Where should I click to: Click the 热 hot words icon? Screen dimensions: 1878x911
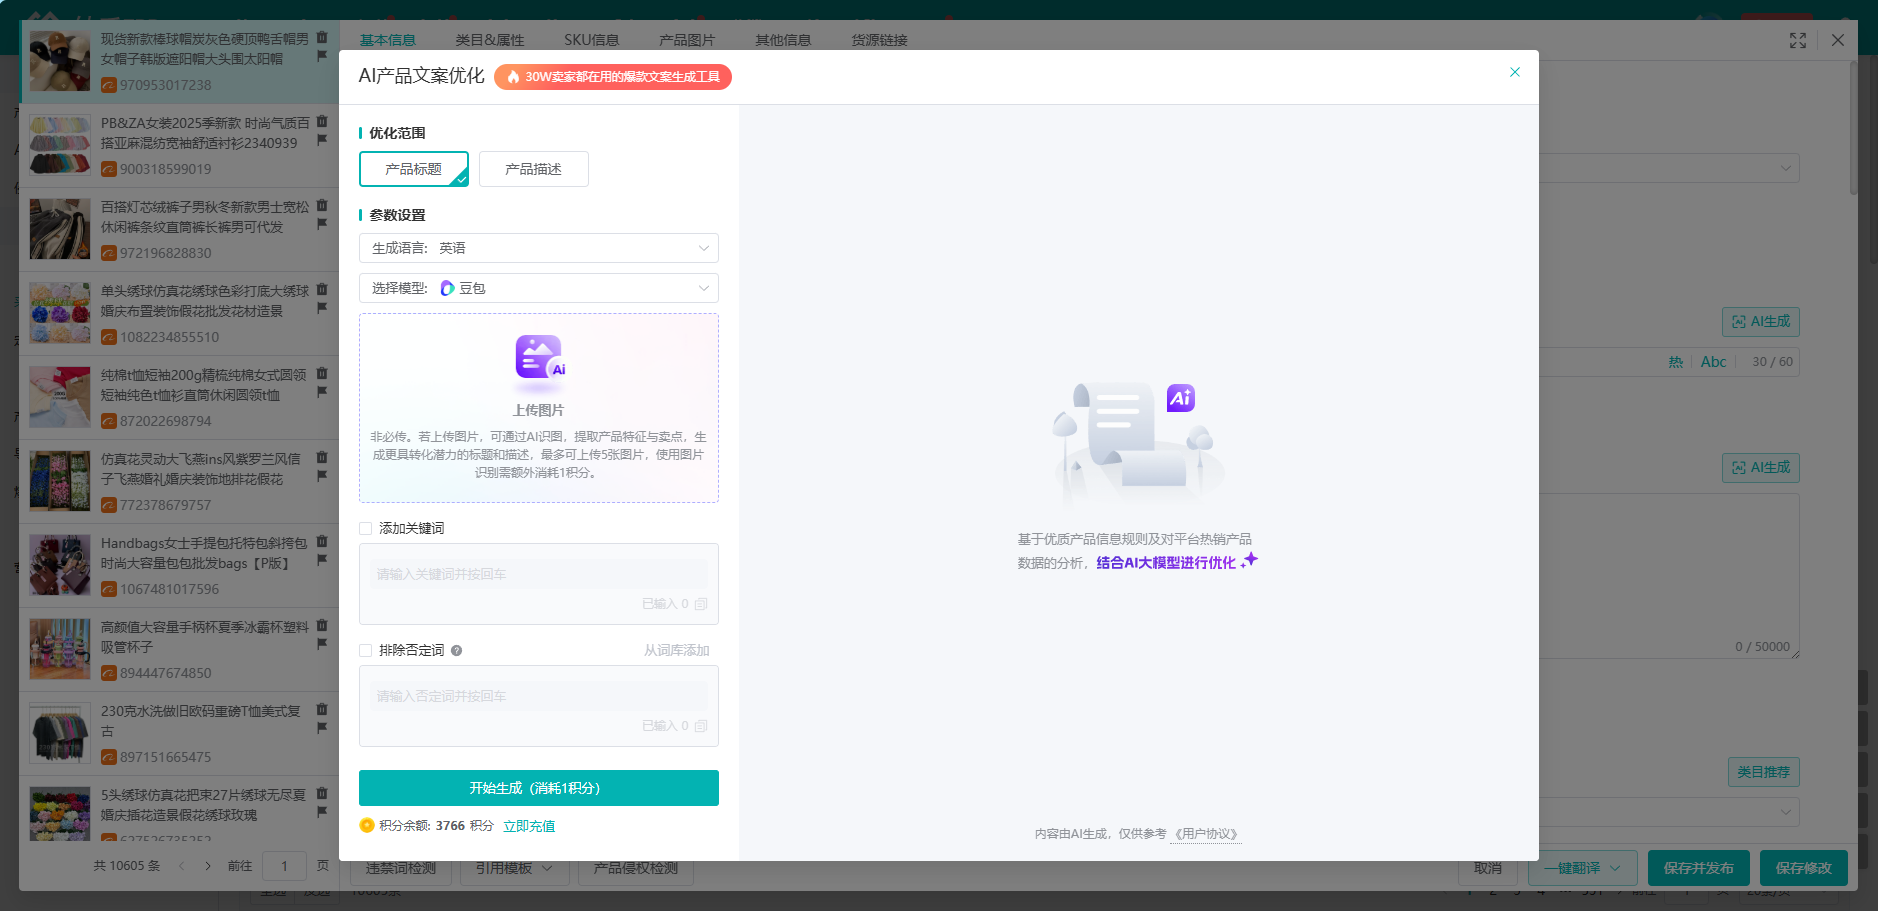pyautogui.click(x=1676, y=362)
